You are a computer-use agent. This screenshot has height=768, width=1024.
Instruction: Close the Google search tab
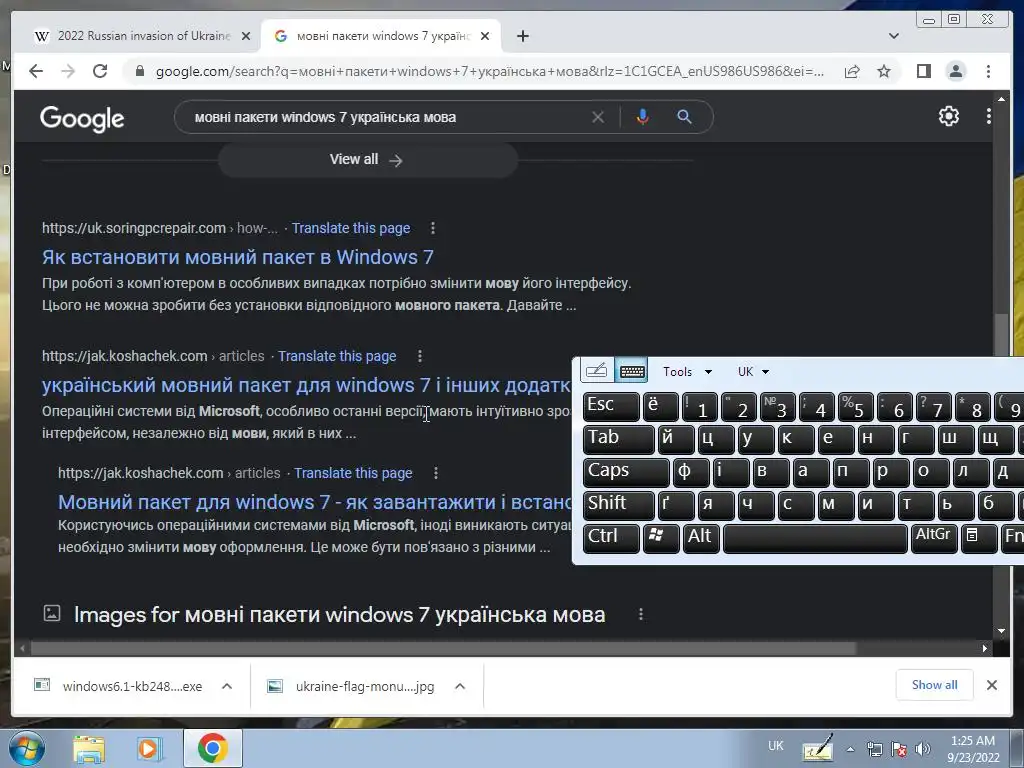(x=485, y=36)
